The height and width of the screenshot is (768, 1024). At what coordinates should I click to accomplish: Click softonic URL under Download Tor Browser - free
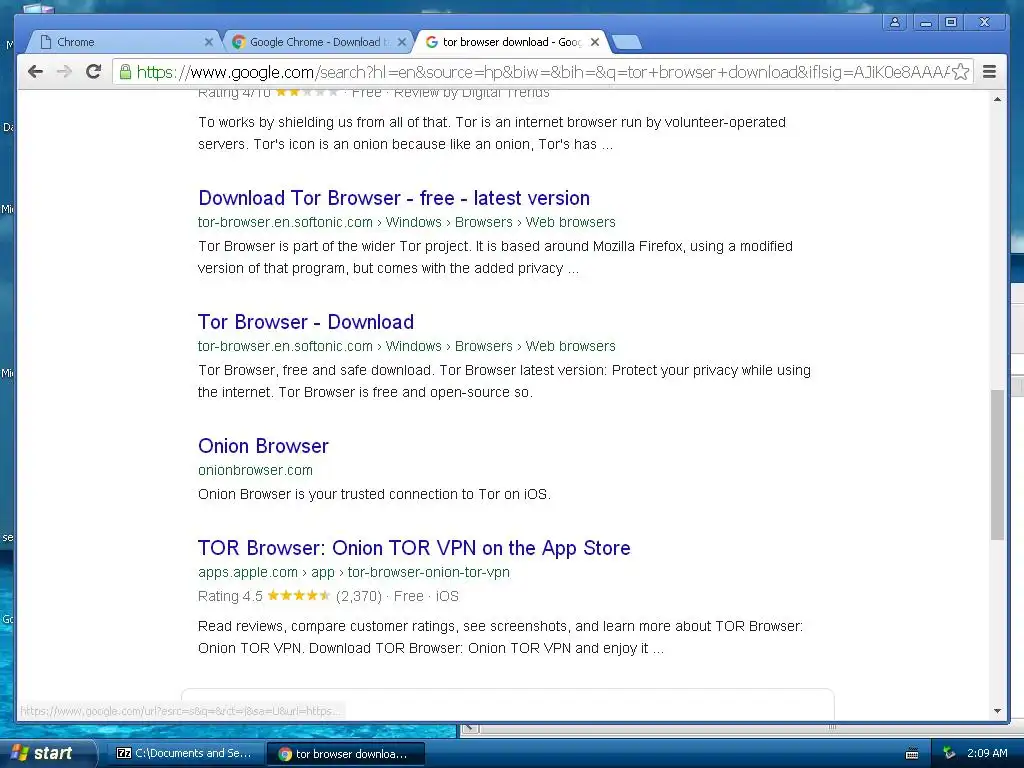(x=407, y=222)
